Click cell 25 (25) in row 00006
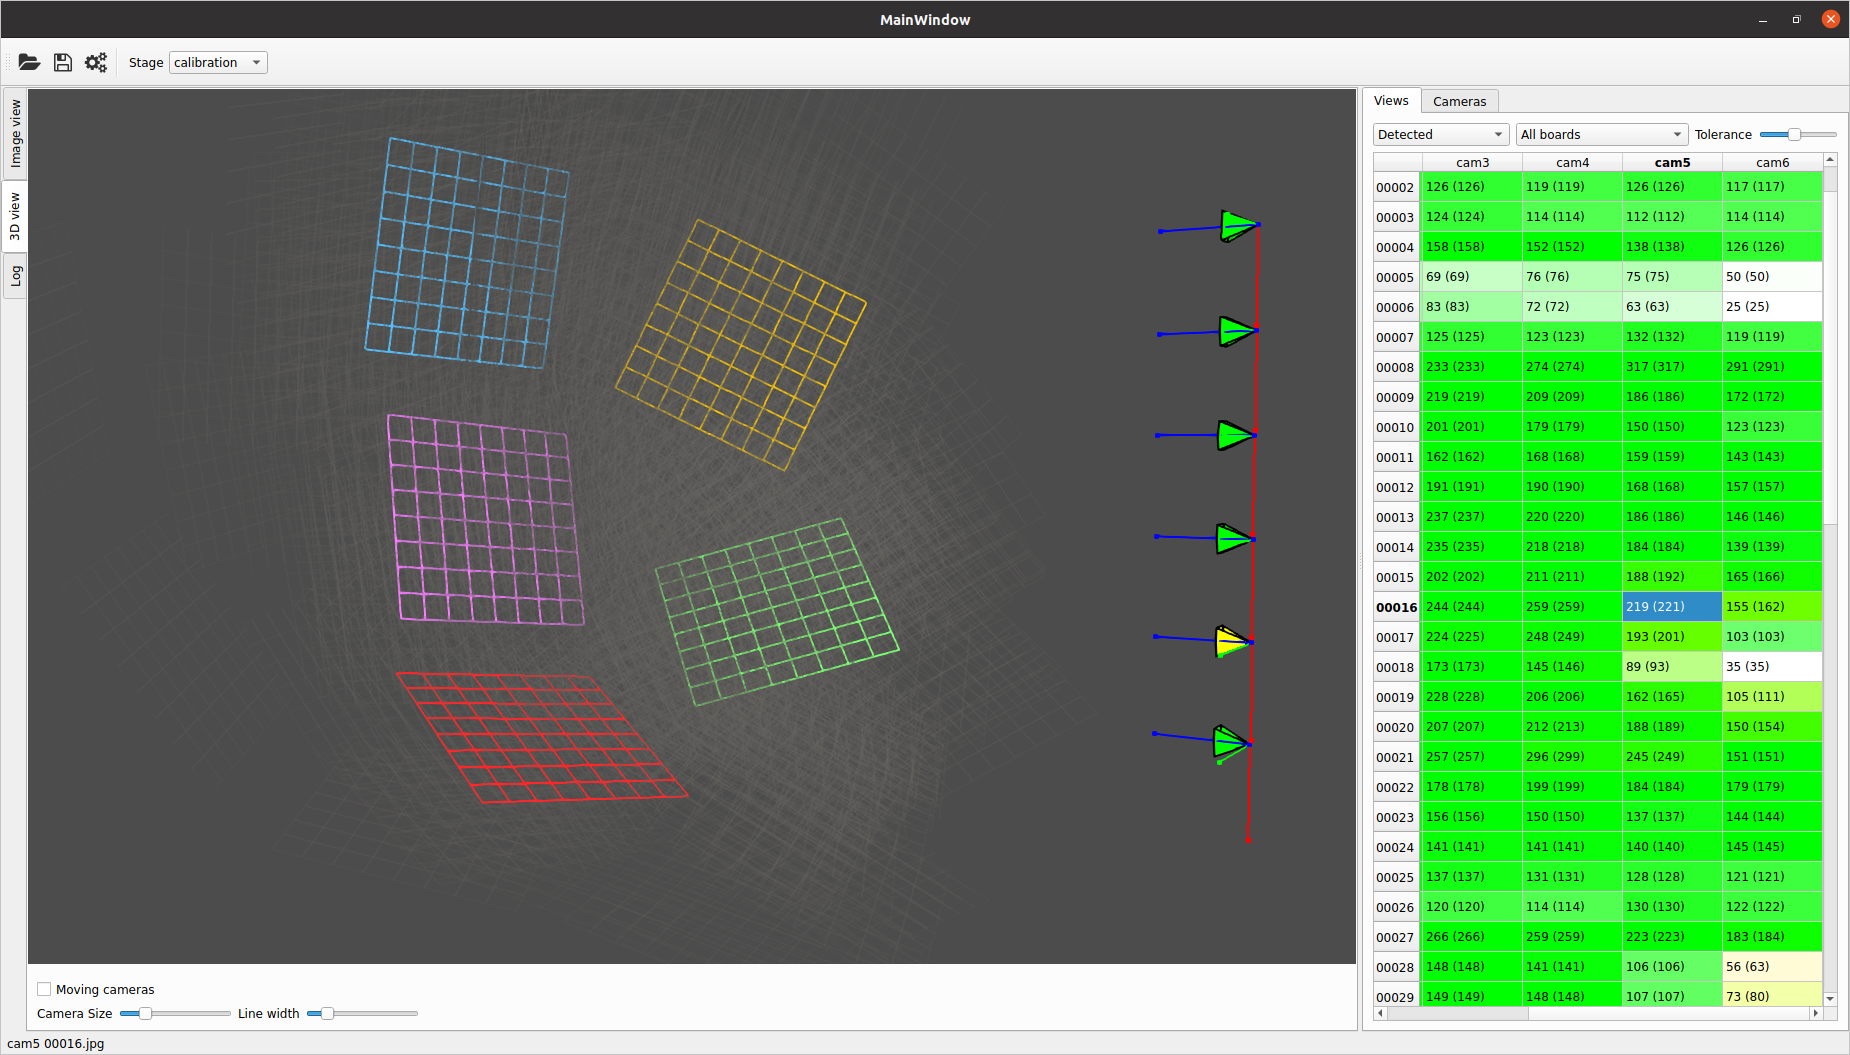Viewport: 1850px width, 1055px height. pyautogui.click(x=1772, y=306)
